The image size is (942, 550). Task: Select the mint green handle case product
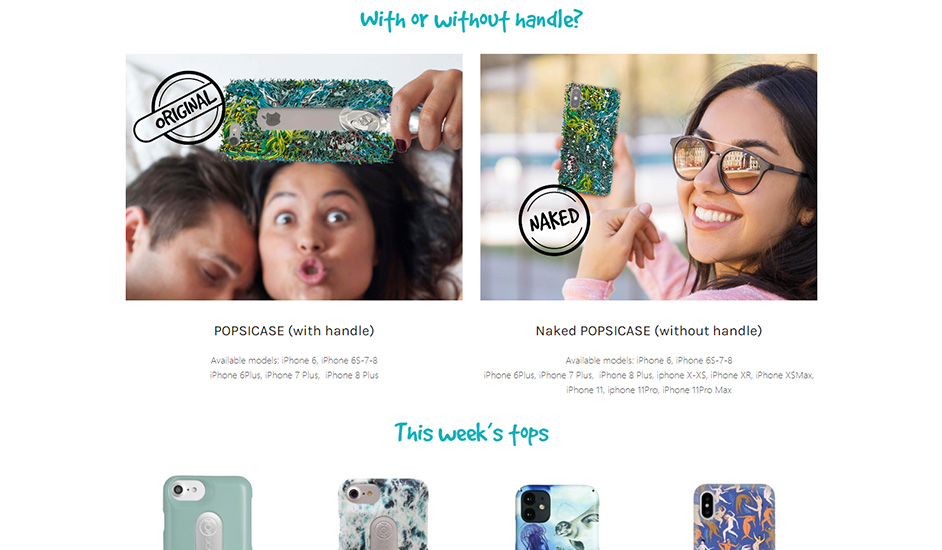208,513
